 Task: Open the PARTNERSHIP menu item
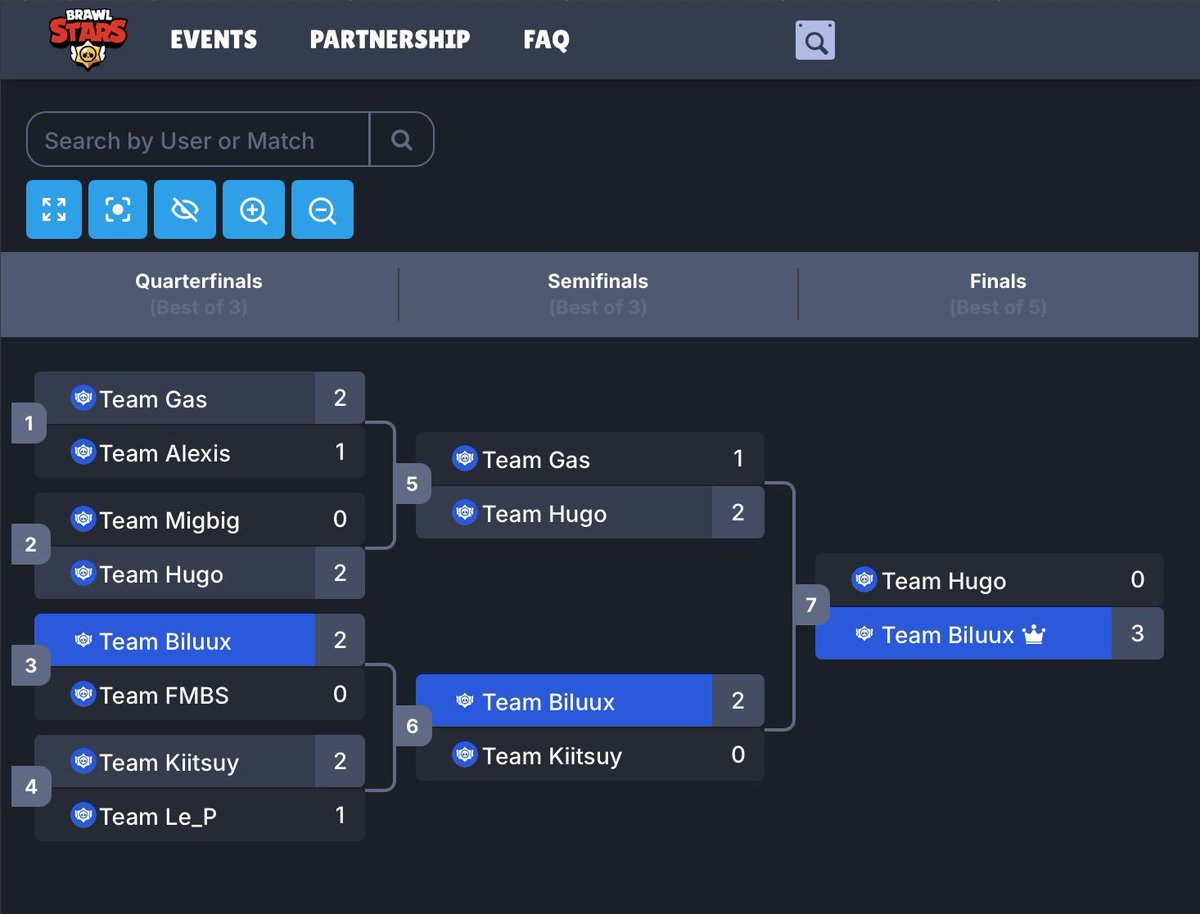click(389, 40)
